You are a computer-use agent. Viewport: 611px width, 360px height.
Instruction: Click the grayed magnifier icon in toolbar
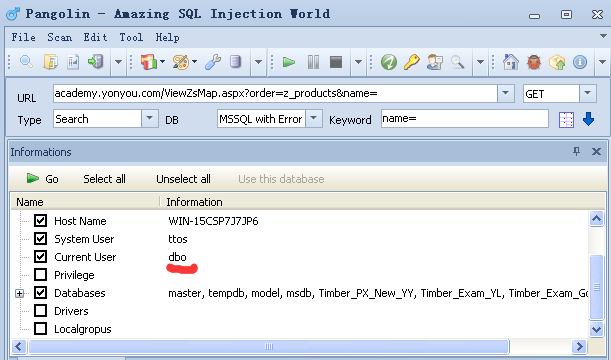(457, 62)
